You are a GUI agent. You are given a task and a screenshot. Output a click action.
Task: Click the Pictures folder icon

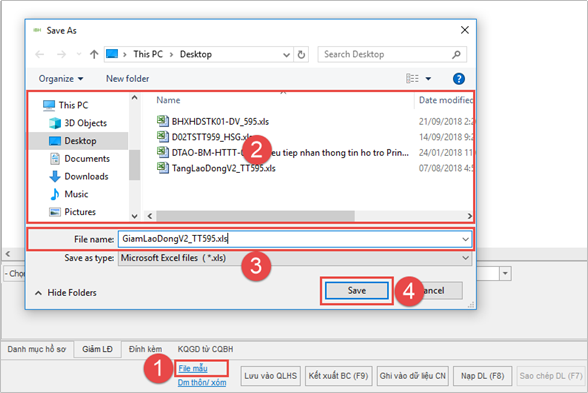coord(55,212)
